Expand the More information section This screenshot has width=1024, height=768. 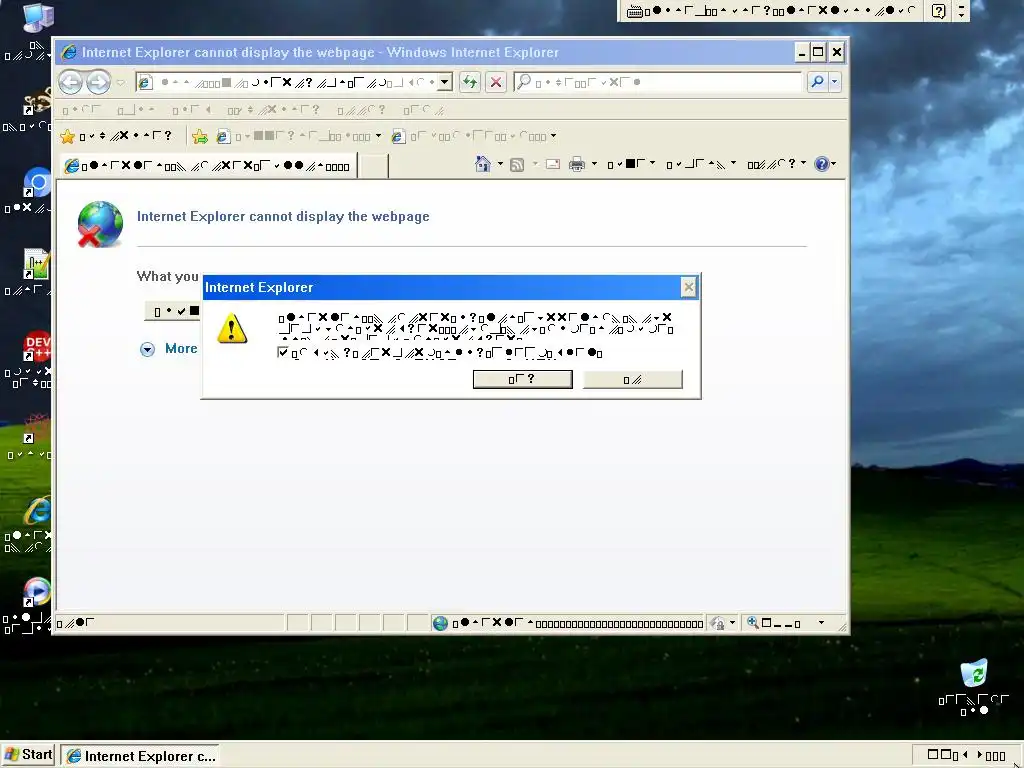[168, 349]
